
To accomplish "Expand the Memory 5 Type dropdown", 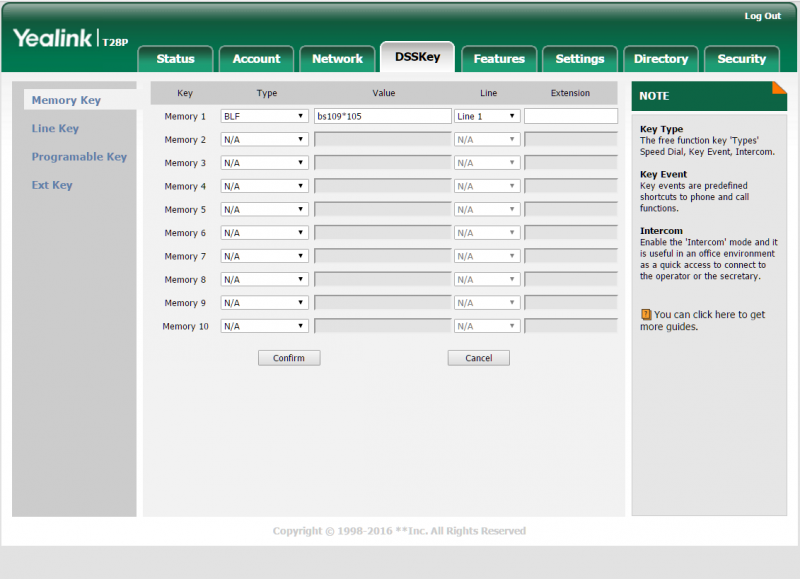I will [264, 210].
